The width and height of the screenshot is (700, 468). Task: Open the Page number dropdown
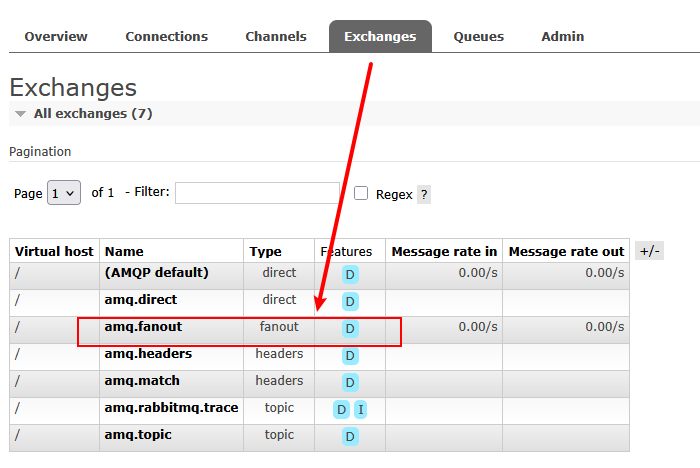[64, 193]
